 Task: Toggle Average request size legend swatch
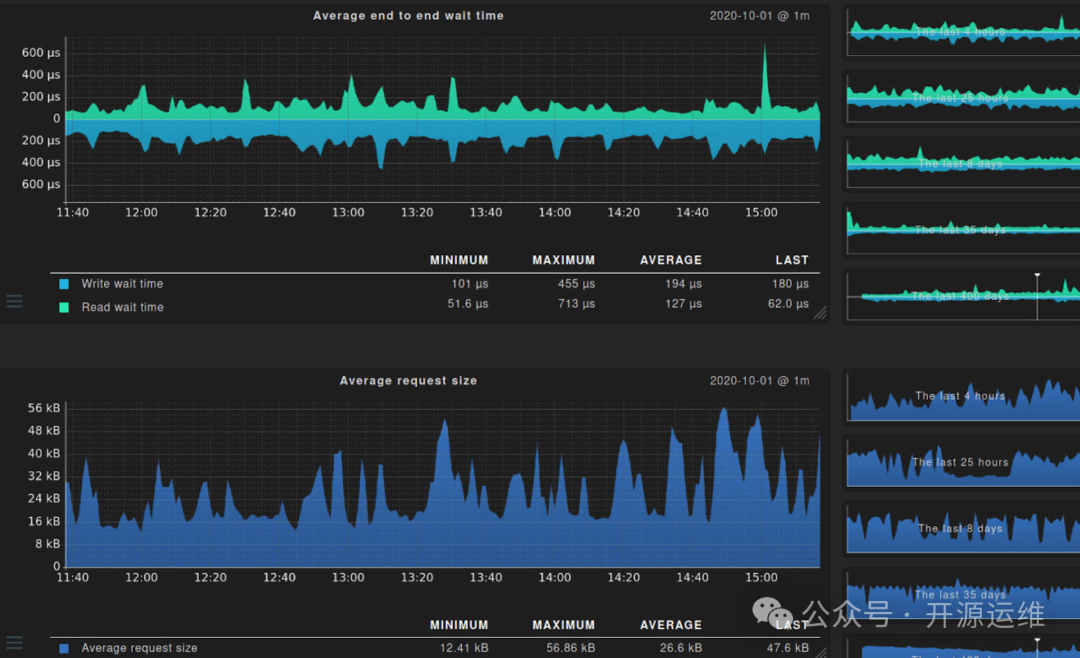coord(64,648)
